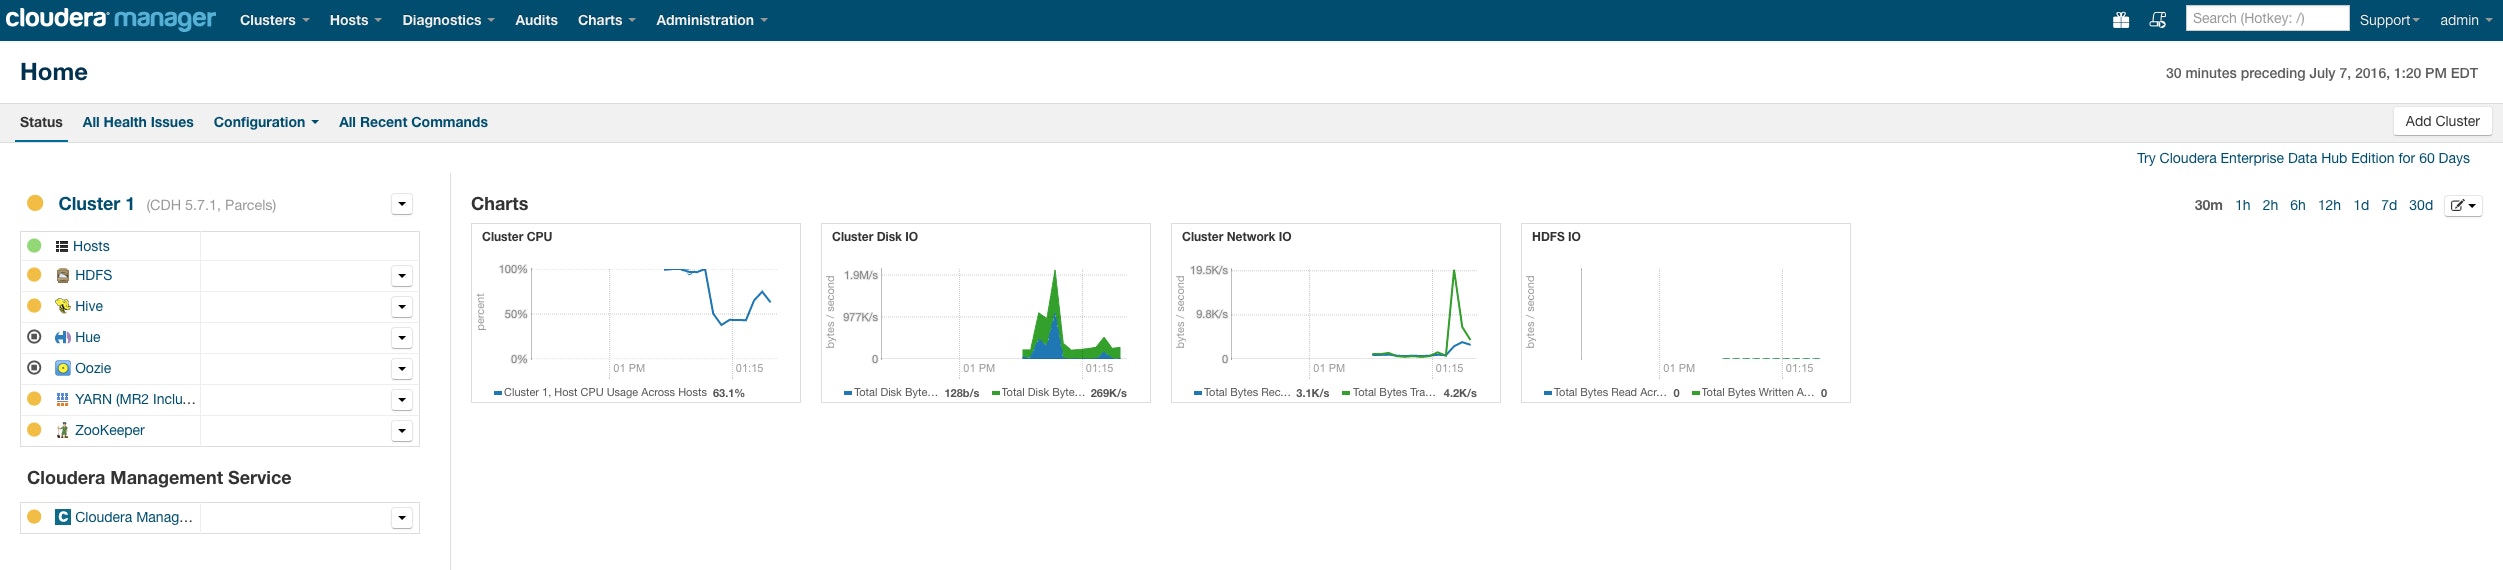This screenshot has width=2503, height=570.
Task: Open the YARN (MR2 Inclu... link
Action: pyautogui.click(x=136, y=399)
